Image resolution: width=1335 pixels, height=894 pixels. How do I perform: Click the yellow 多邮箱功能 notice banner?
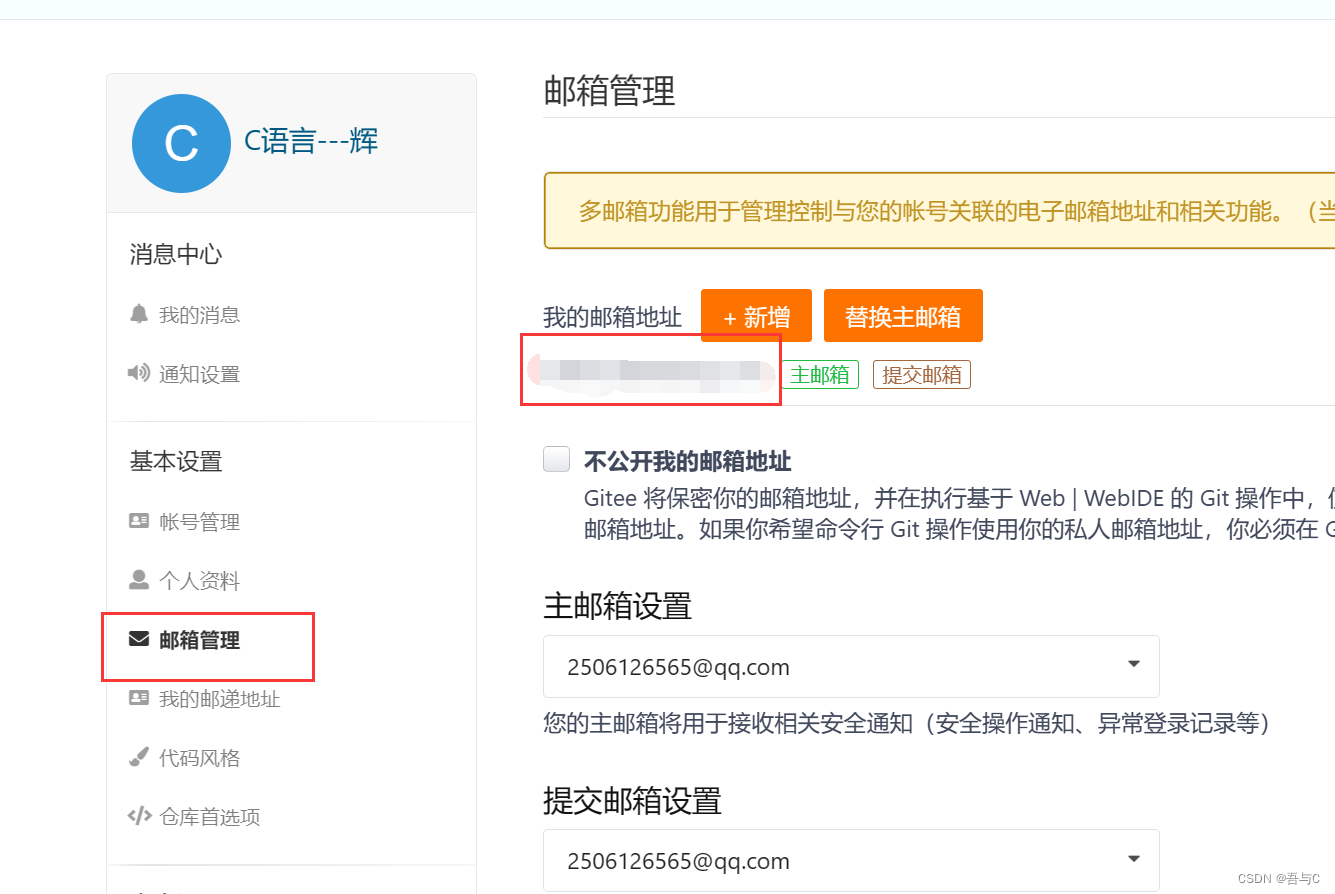[x=939, y=211]
